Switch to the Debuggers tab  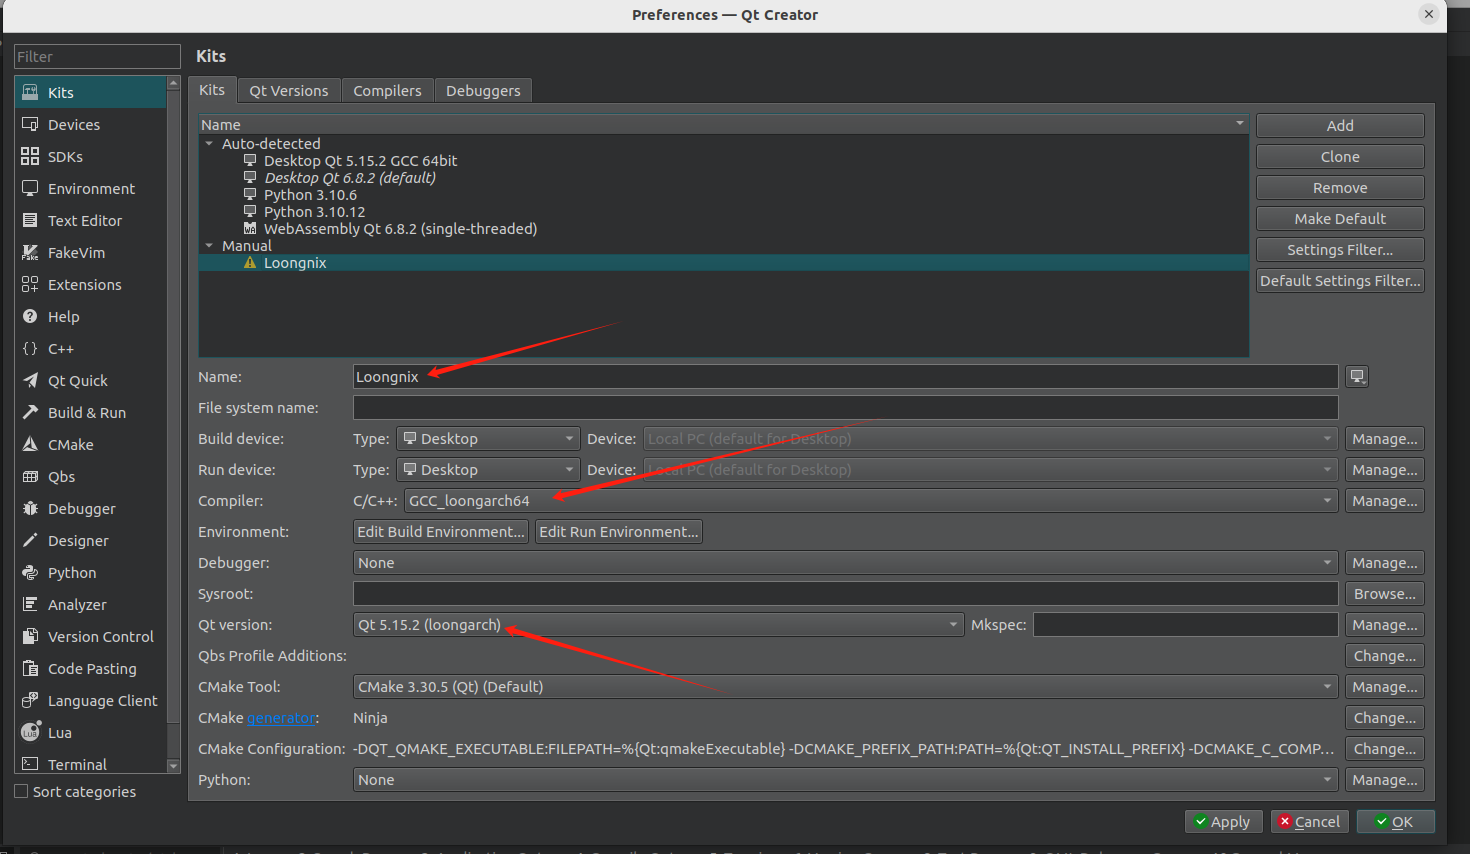[483, 91]
